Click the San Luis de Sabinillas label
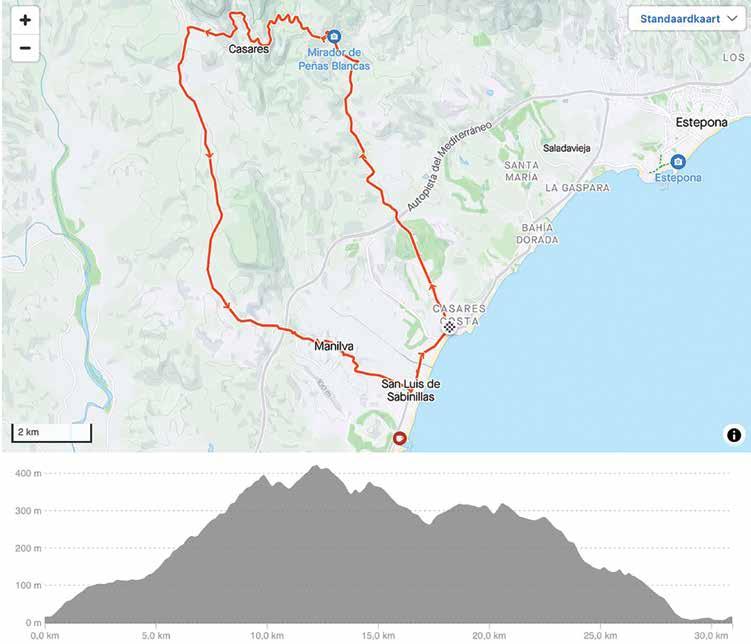The width and height of the screenshot is (751, 644). [x=410, y=390]
